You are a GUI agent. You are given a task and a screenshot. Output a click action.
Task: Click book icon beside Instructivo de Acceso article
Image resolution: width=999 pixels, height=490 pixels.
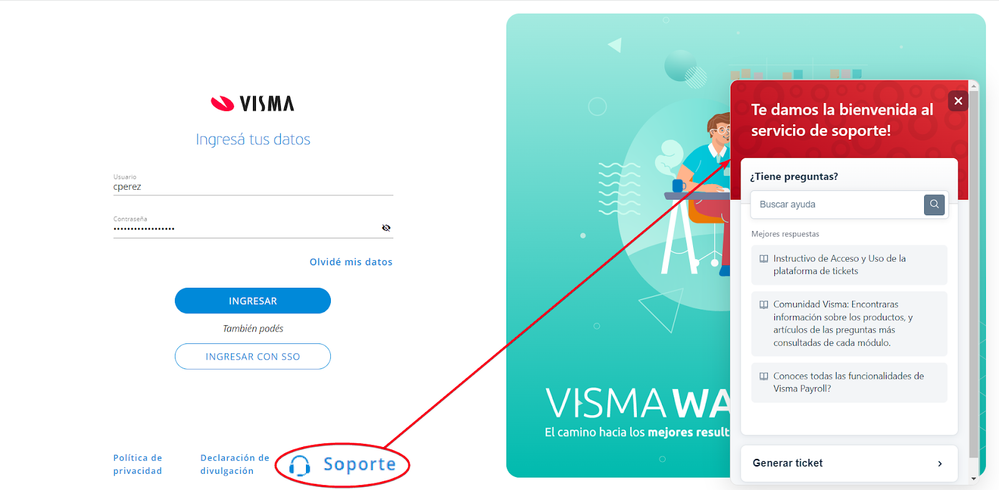(x=763, y=259)
